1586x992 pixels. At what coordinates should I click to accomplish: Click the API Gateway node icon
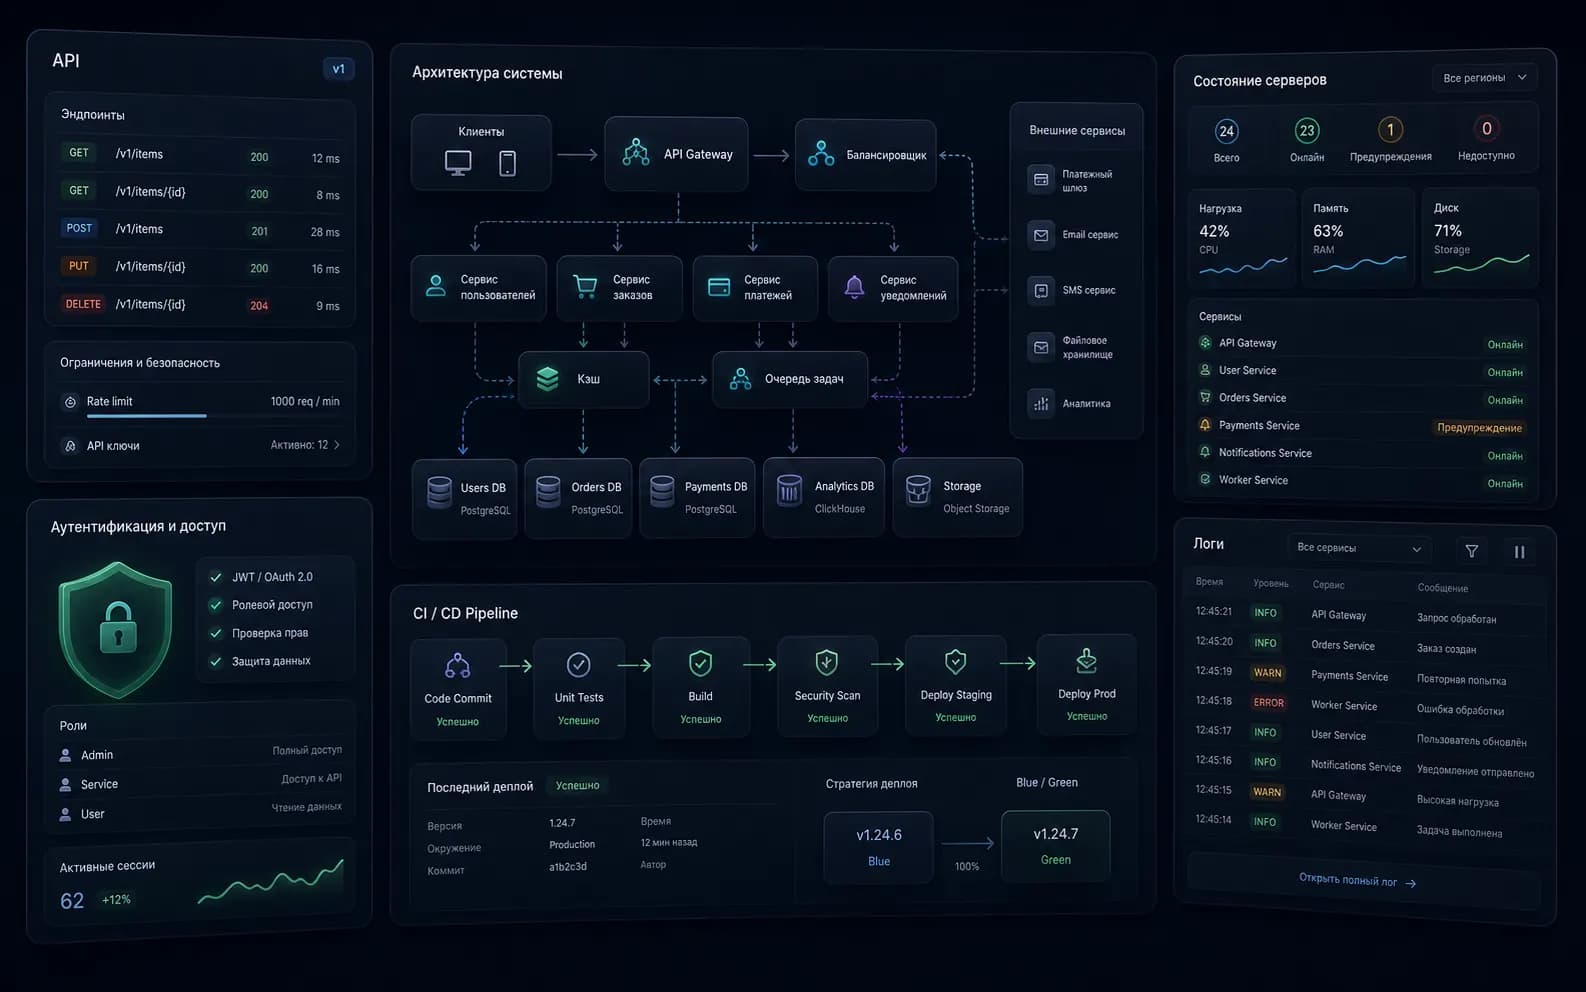pyautogui.click(x=636, y=153)
